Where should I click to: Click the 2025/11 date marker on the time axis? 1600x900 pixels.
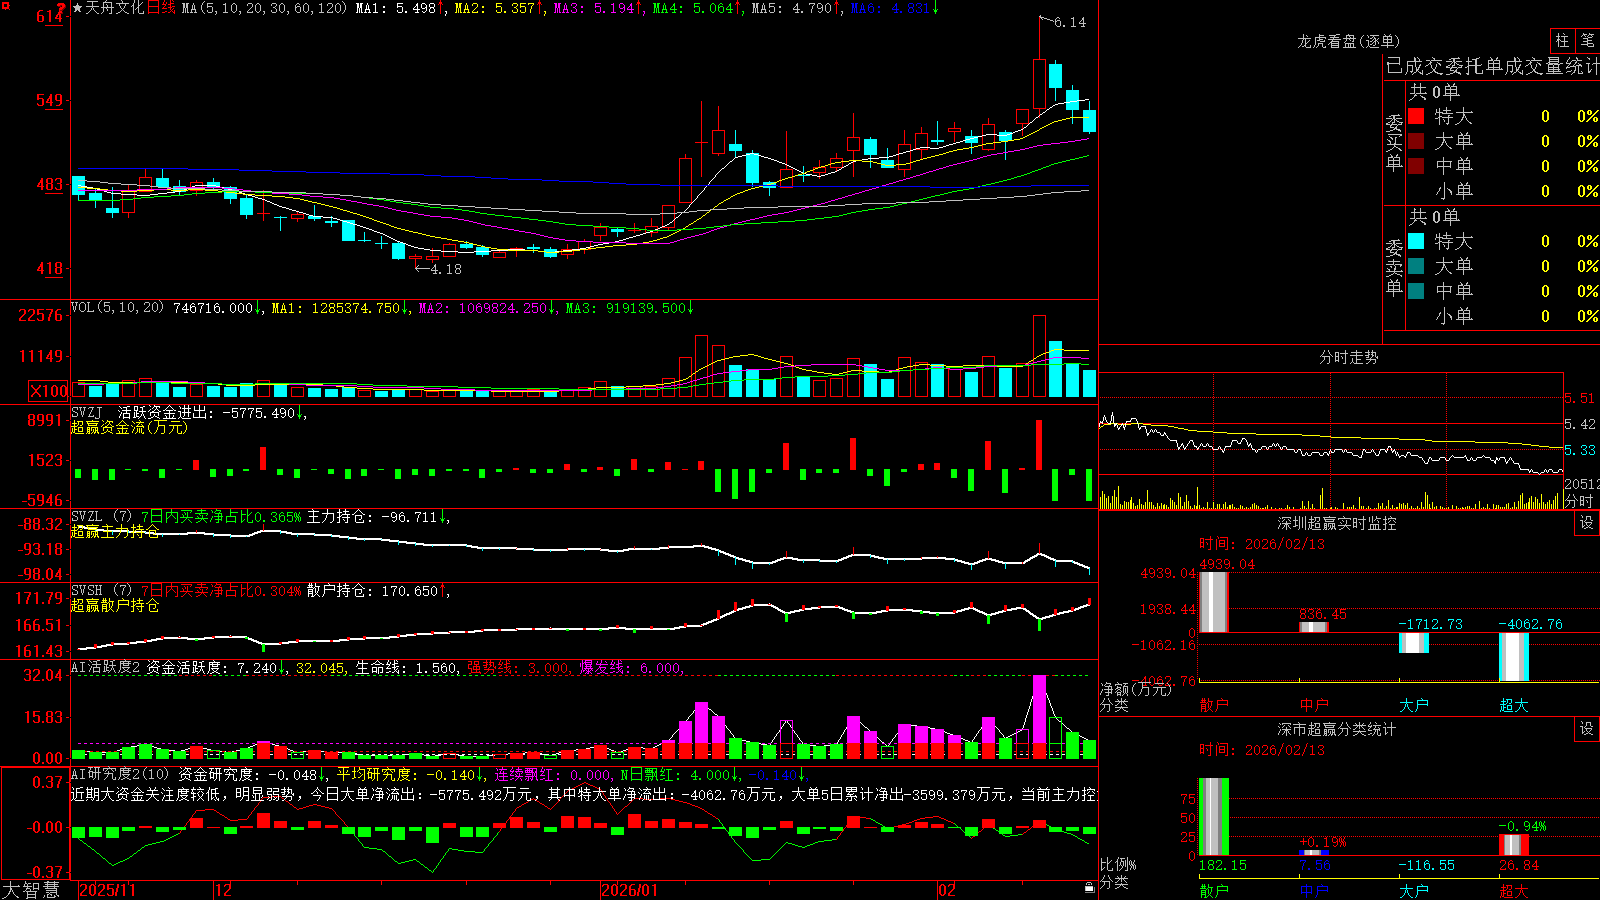(x=107, y=890)
